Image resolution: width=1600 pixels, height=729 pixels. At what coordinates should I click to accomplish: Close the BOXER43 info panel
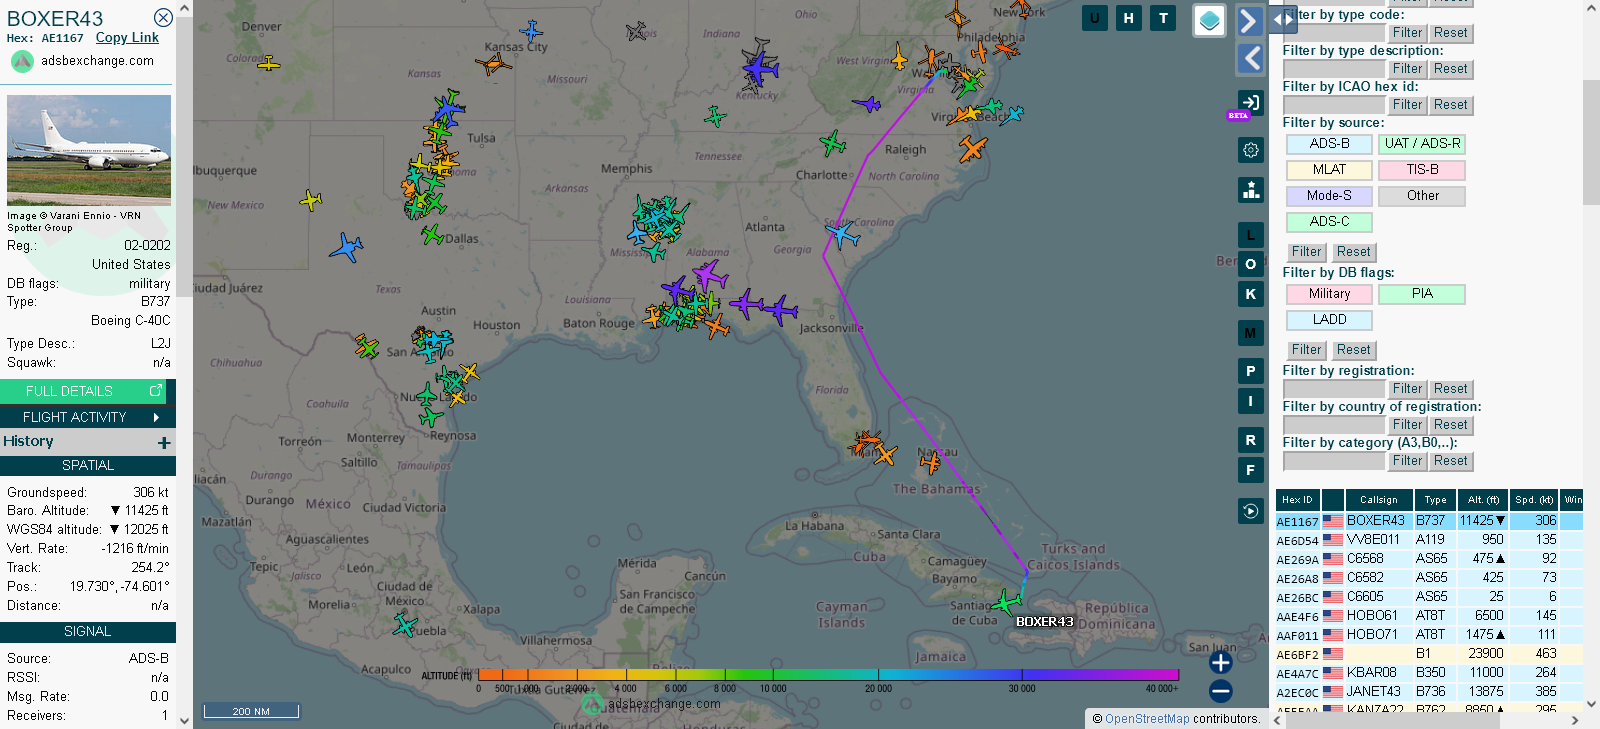tap(163, 17)
